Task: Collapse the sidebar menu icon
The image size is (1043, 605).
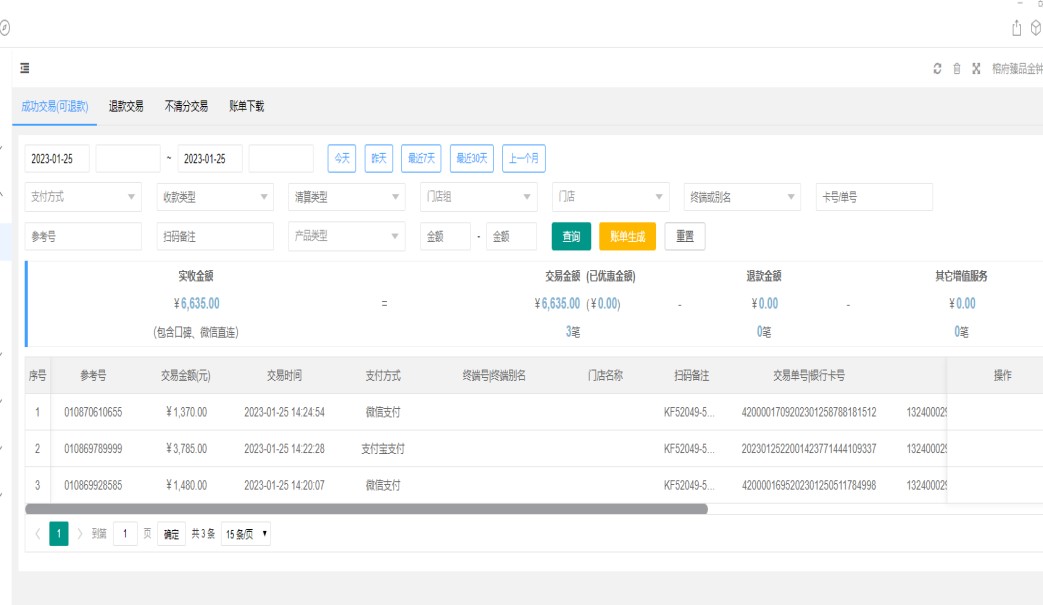Action: (25, 68)
